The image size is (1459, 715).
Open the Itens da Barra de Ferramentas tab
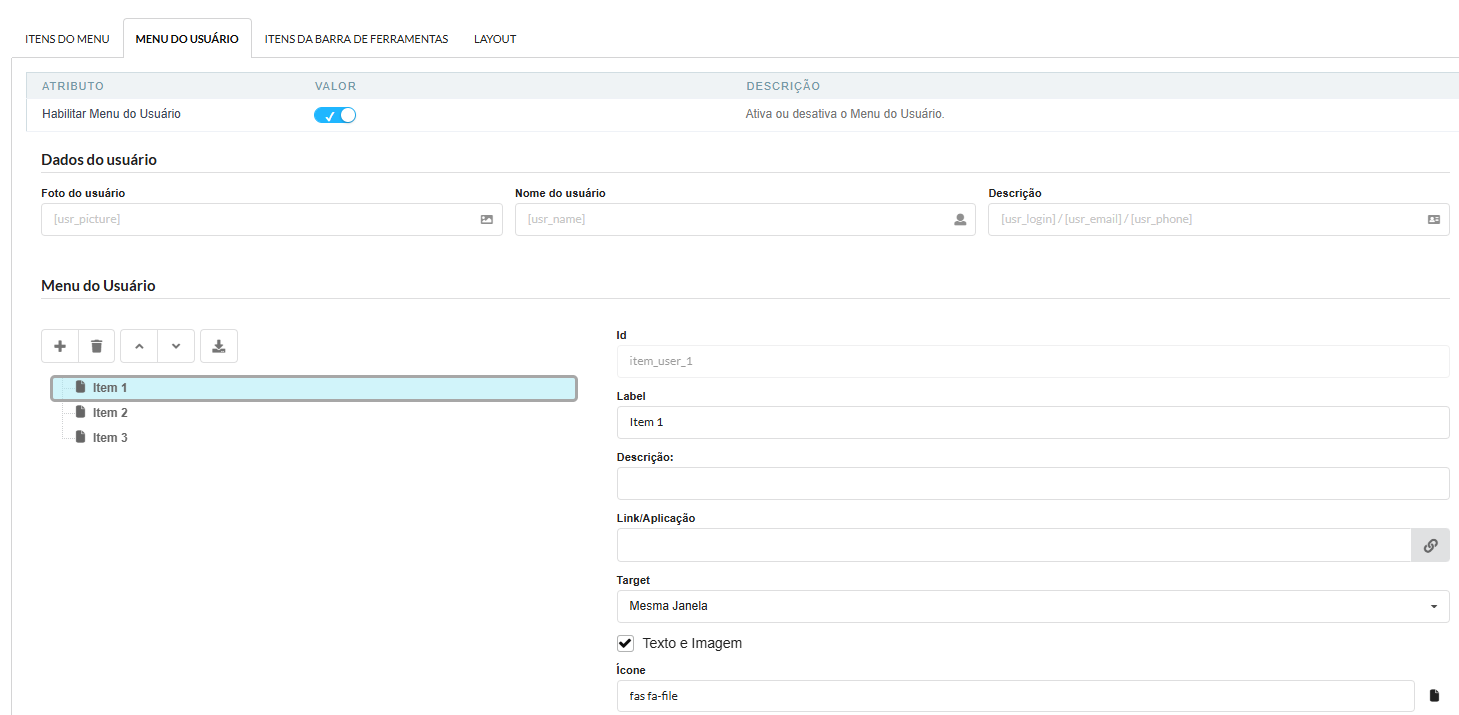point(356,39)
